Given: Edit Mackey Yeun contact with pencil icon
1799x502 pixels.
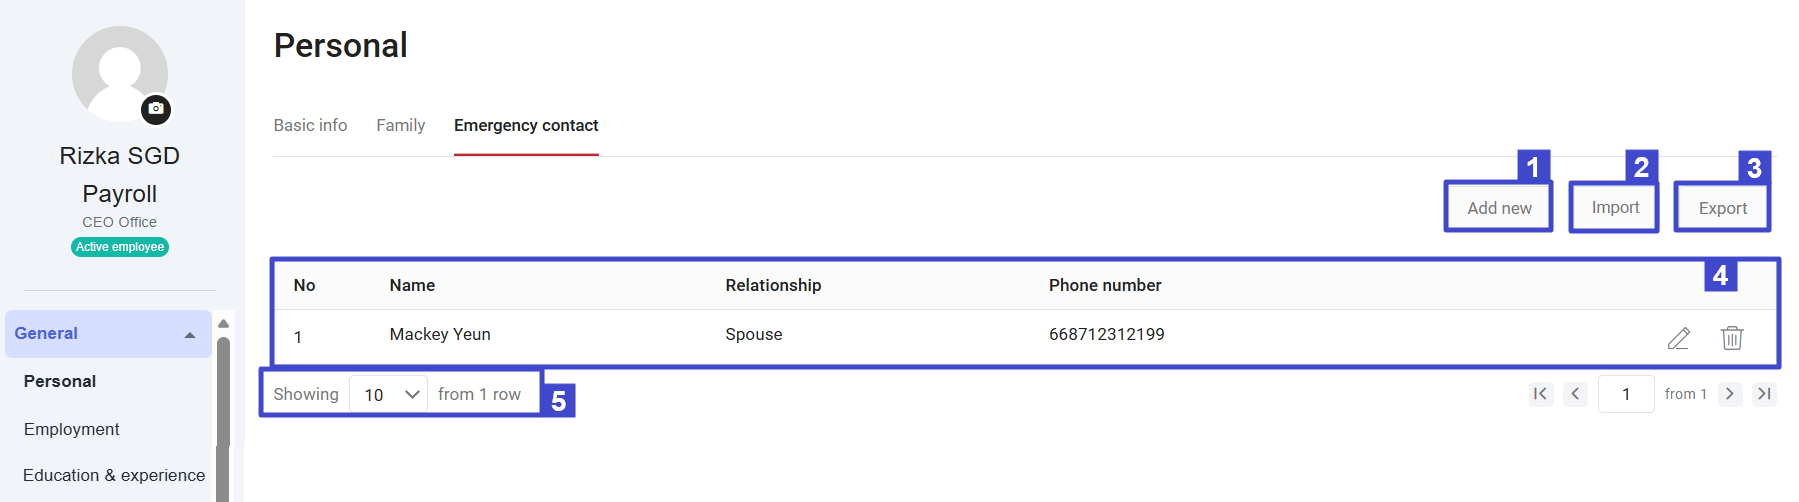Looking at the screenshot, I should (1679, 338).
